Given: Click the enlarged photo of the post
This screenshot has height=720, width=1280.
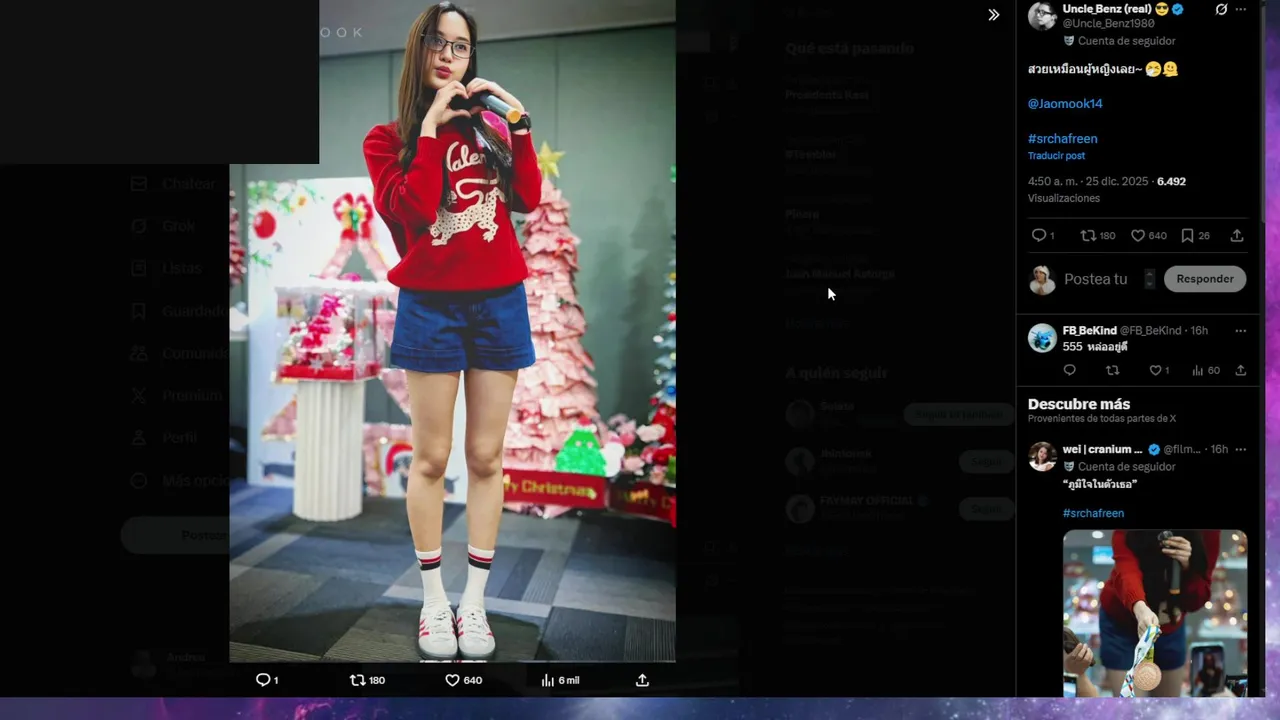Looking at the screenshot, I should pyautogui.click(x=452, y=330).
